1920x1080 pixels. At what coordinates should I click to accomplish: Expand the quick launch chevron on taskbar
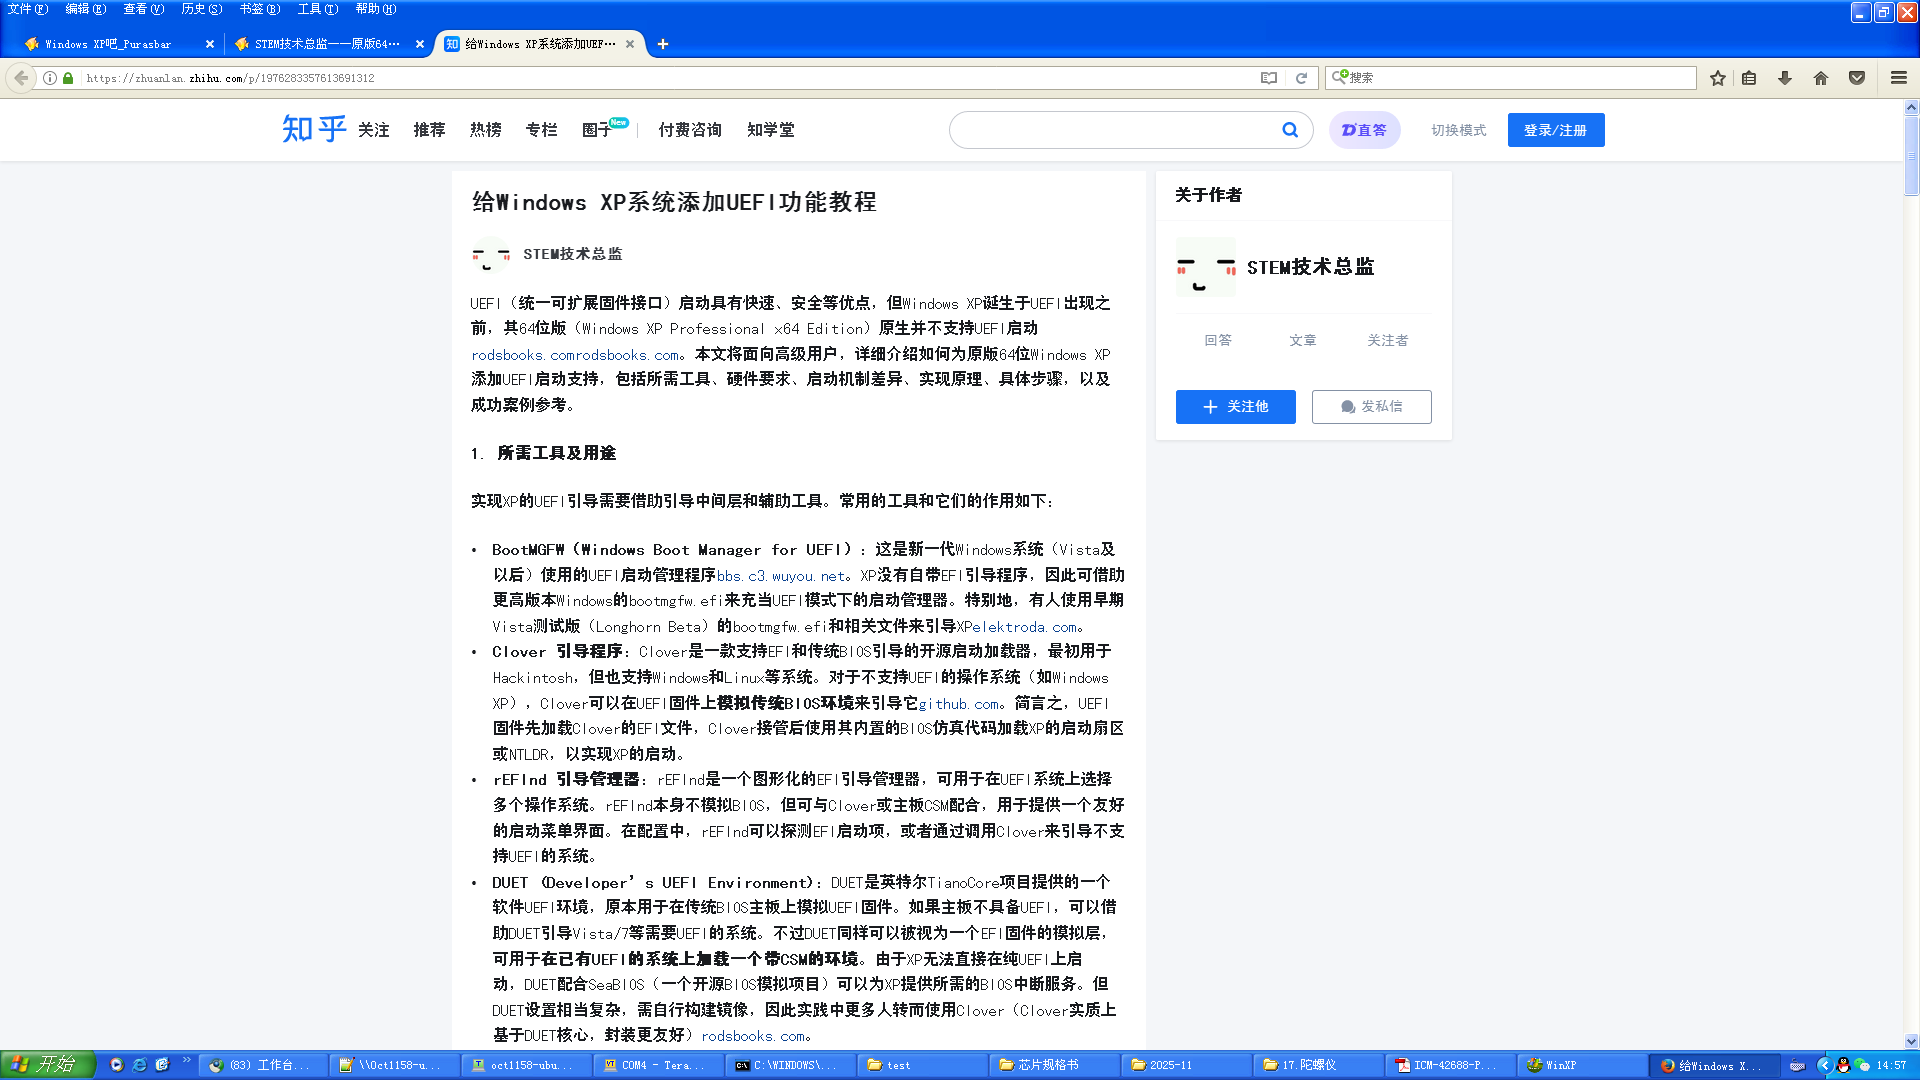coord(186,1061)
